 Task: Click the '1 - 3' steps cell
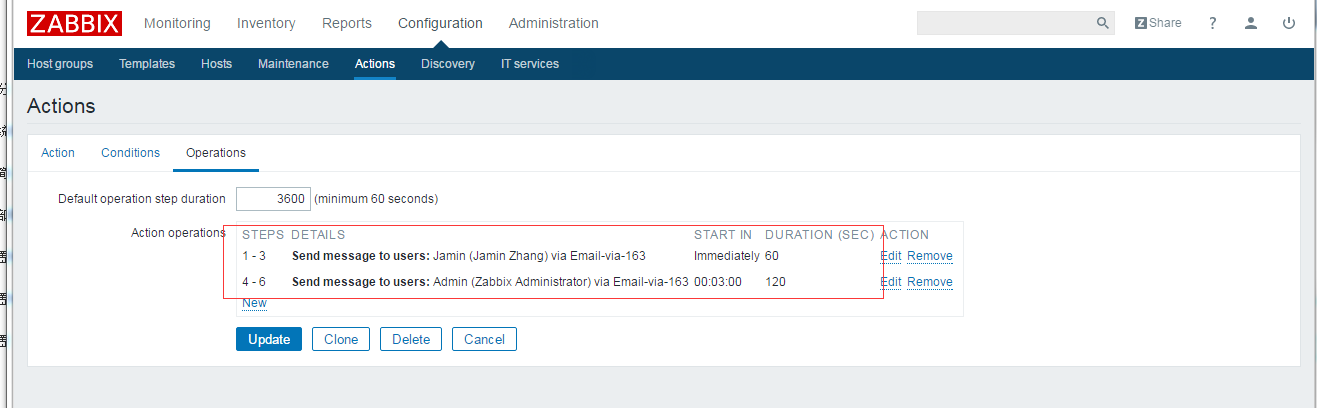click(x=254, y=256)
